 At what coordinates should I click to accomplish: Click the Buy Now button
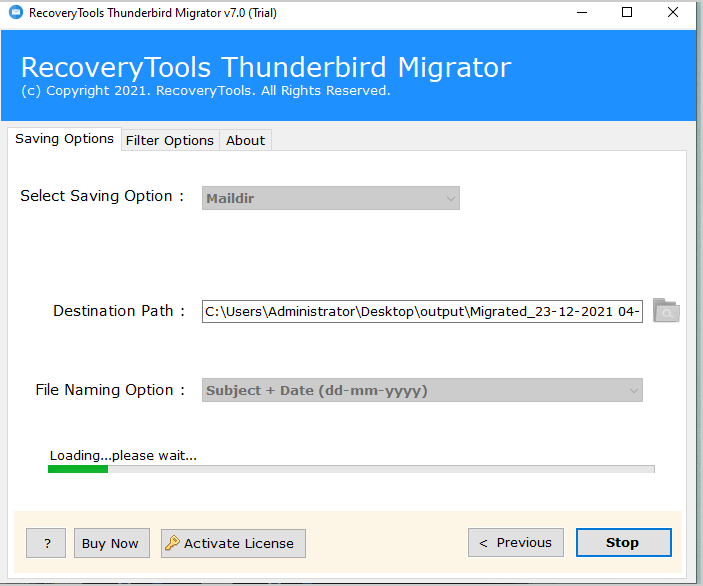112,543
